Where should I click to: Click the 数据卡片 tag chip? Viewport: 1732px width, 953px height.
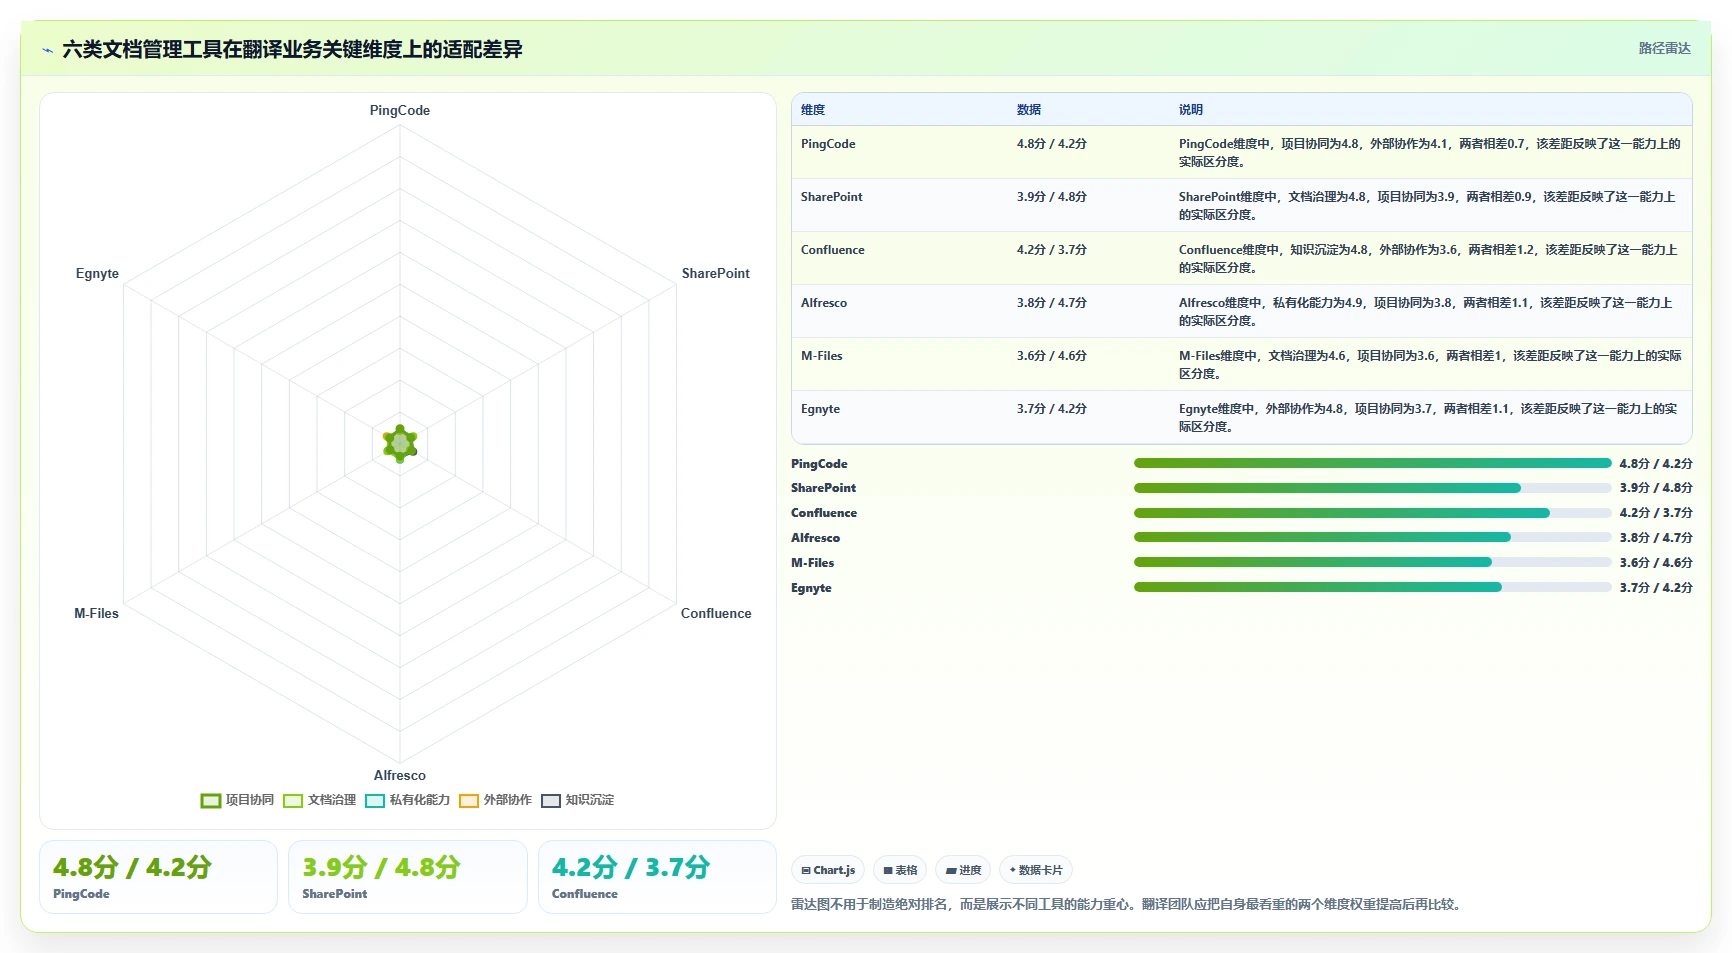point(1036,870)
